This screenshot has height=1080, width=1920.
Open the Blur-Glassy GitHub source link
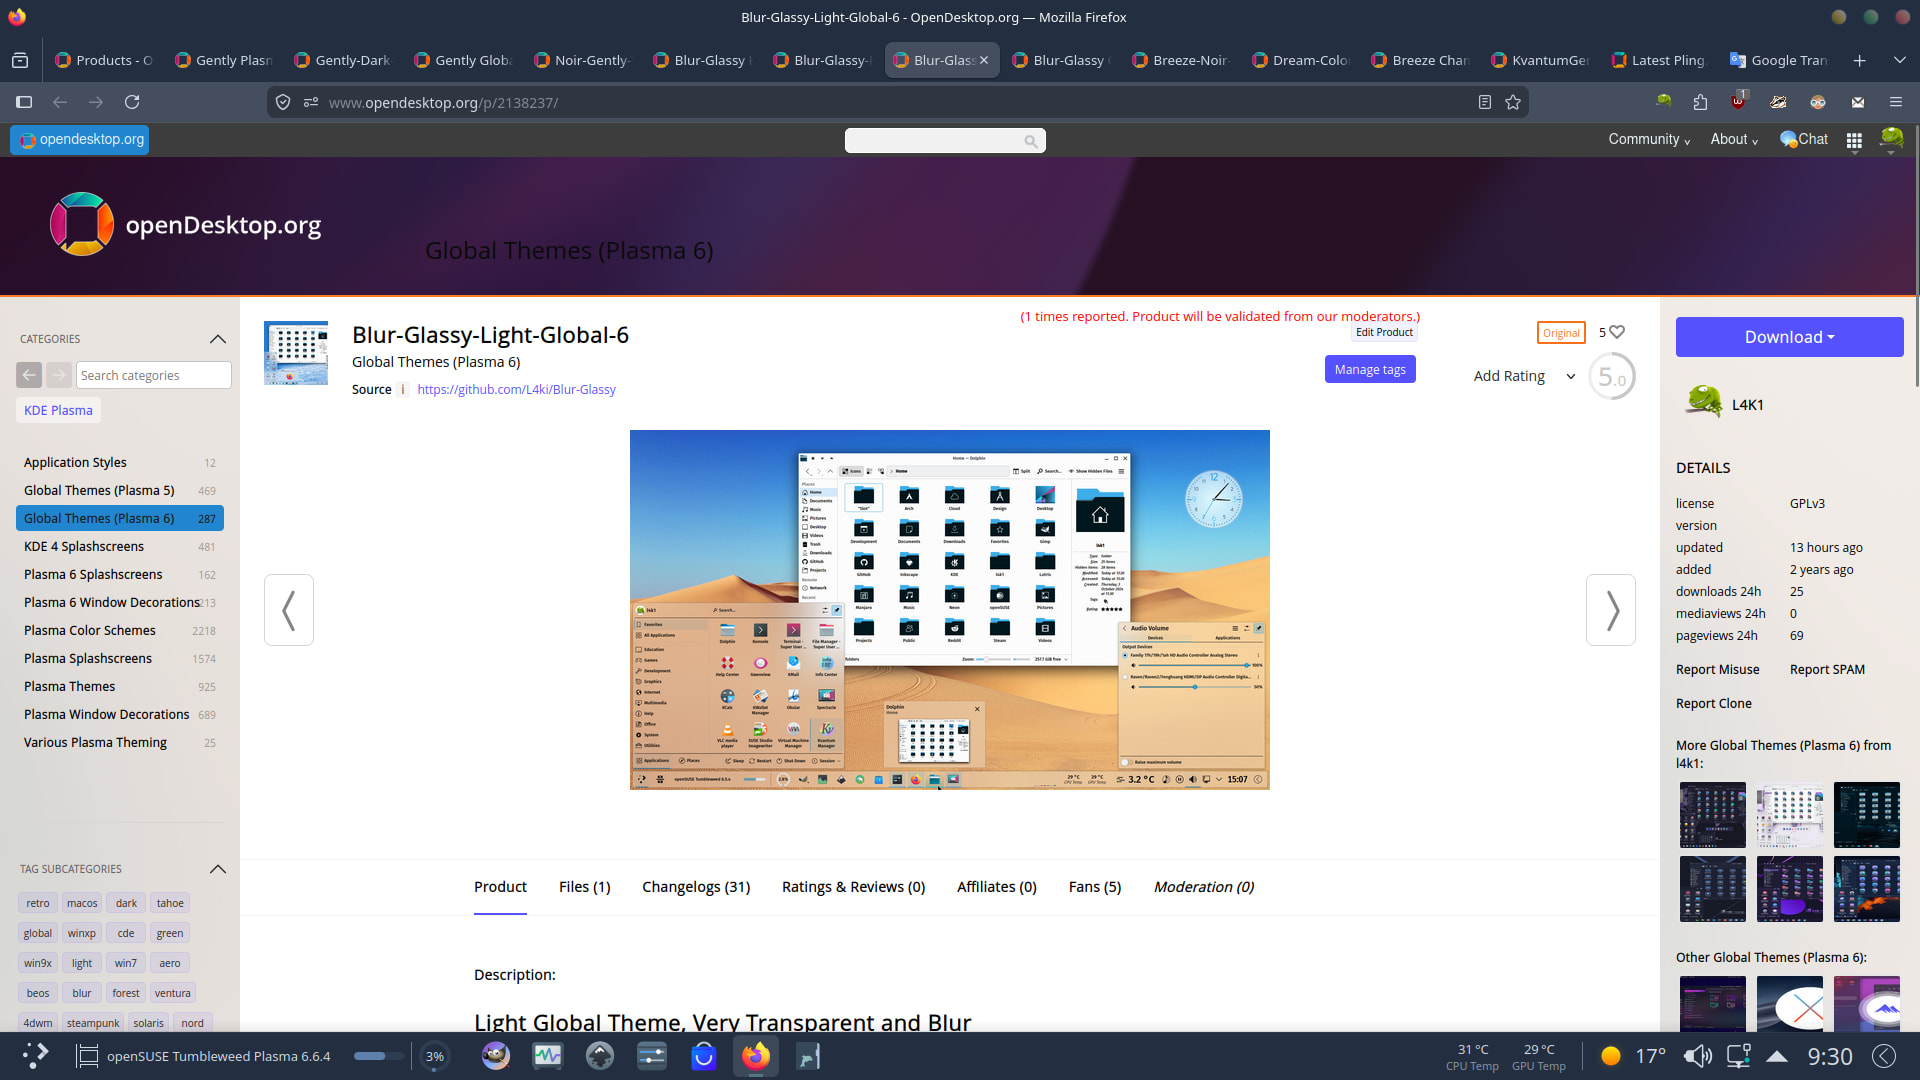click(x=516, y=390)
